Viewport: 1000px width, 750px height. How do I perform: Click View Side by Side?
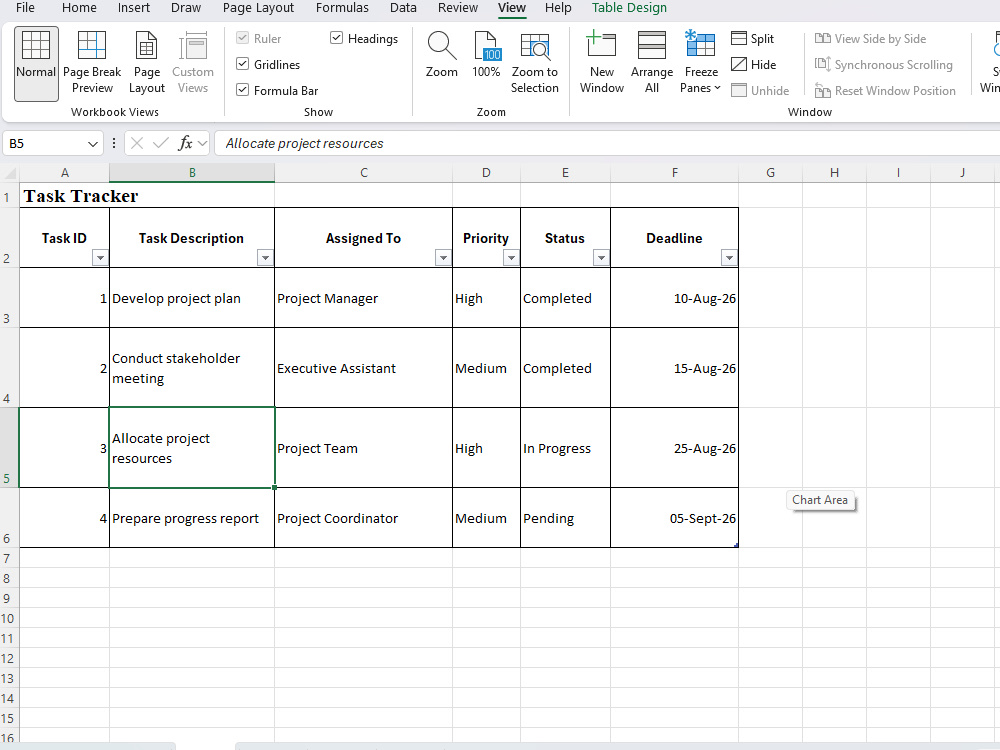[x=871, y=38]
